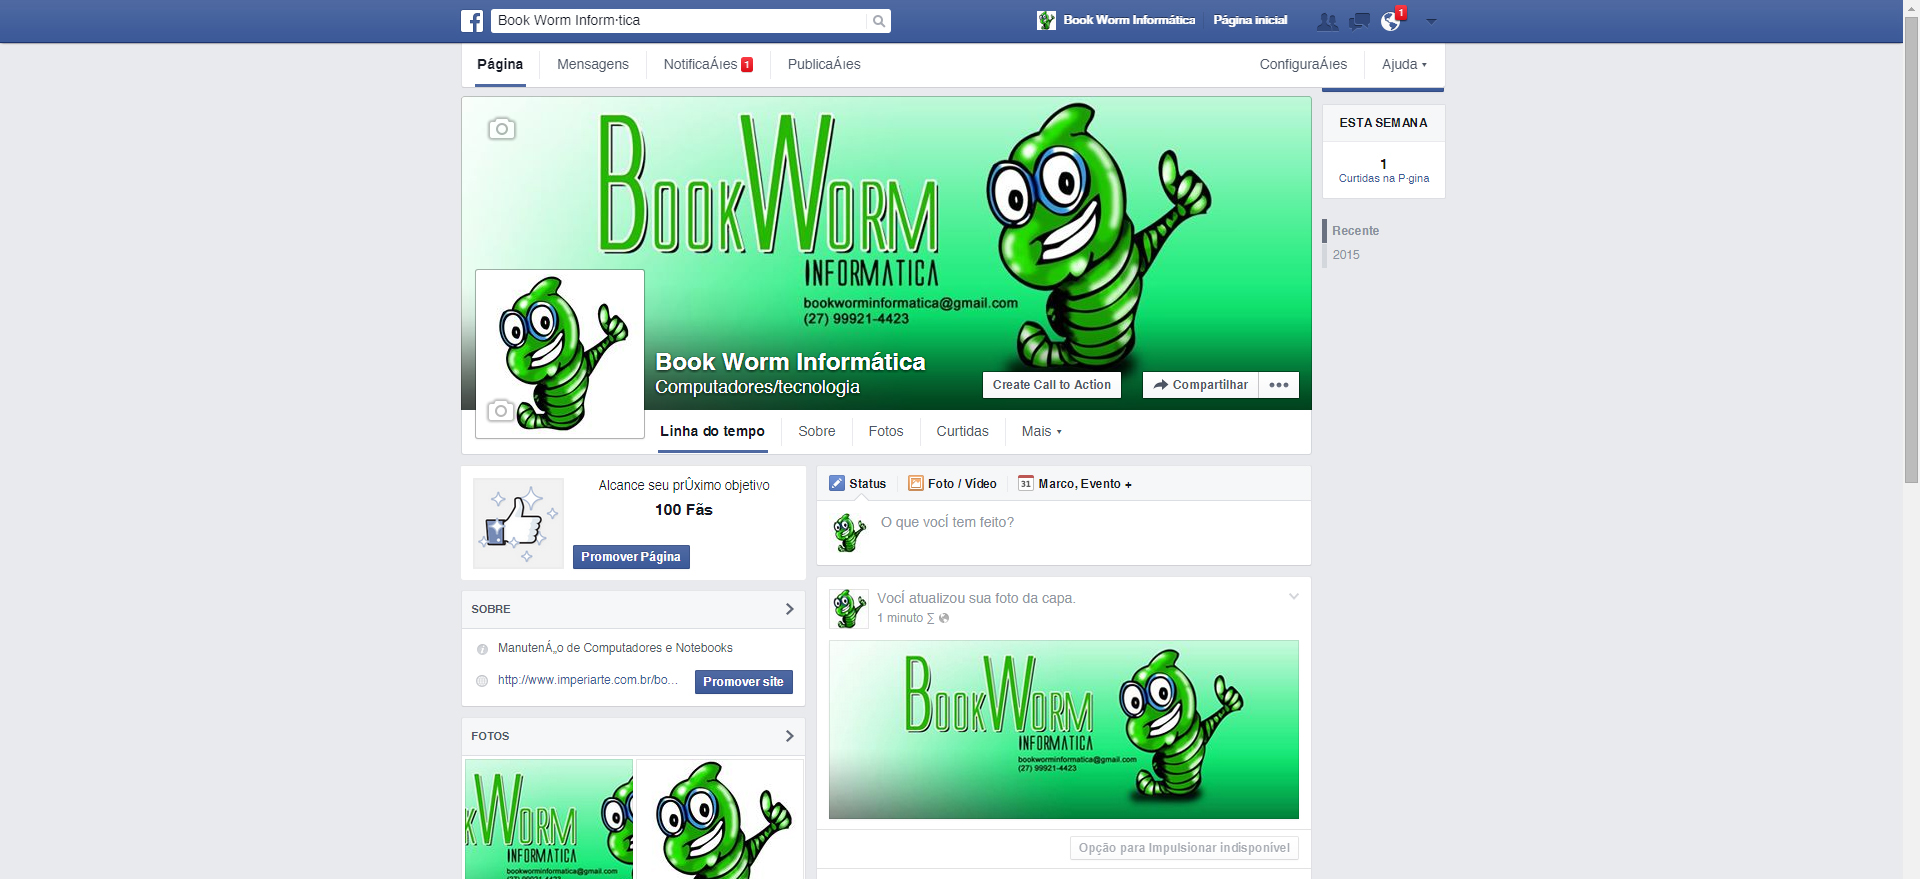The height and width of the screenshot is (879, 1920).
Task: Choose Marco, Evento + post option
Action: pos(1075,483)
